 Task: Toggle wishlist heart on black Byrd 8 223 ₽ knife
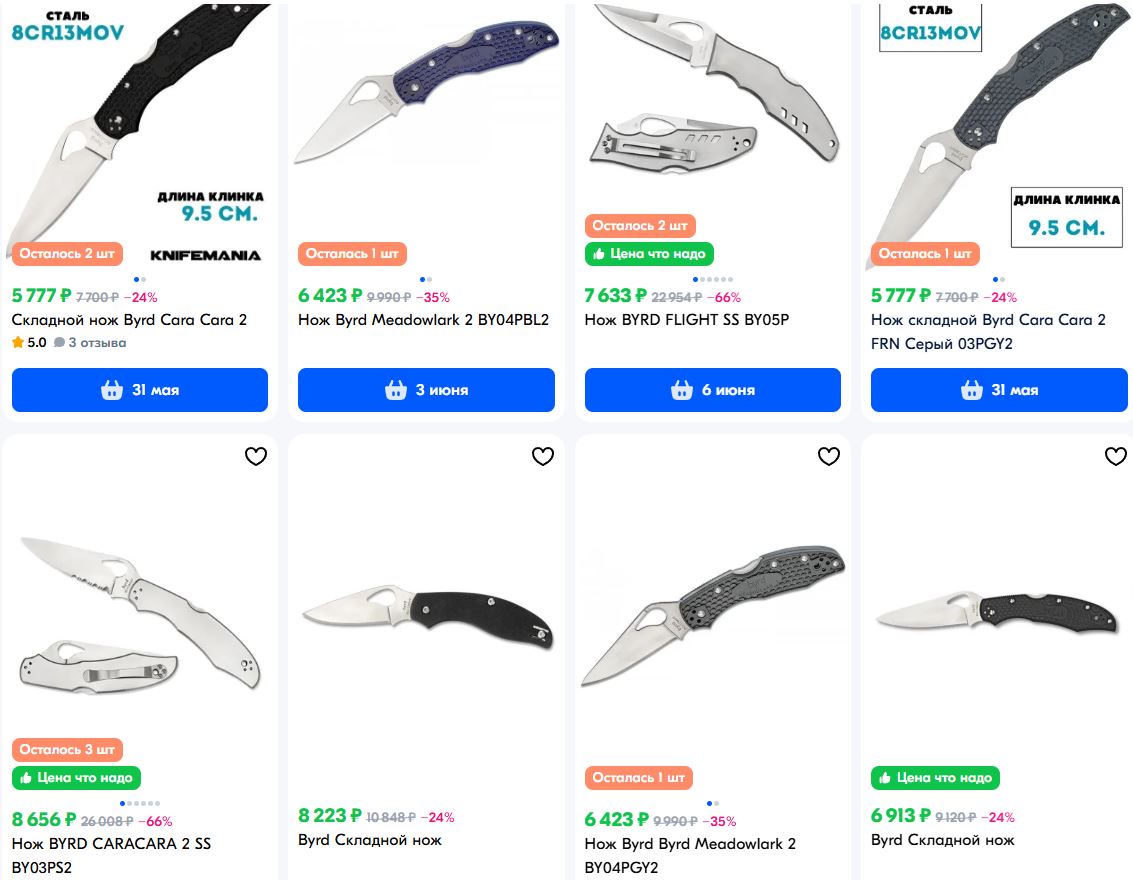(543, 456)
